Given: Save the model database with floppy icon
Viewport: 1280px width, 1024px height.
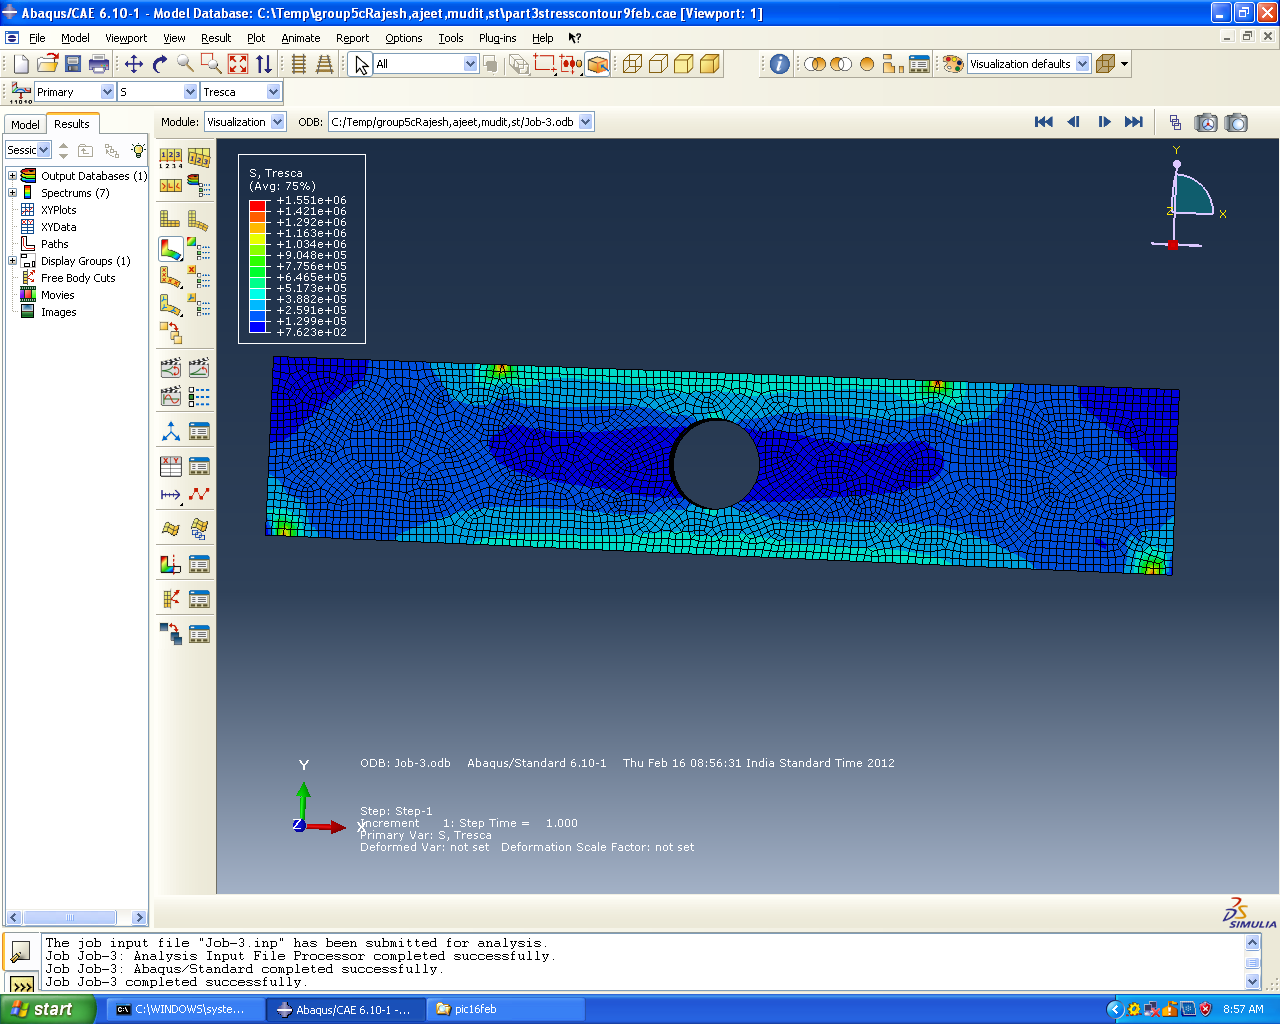Looking at the screenshot, I should (x=73, y=64).
